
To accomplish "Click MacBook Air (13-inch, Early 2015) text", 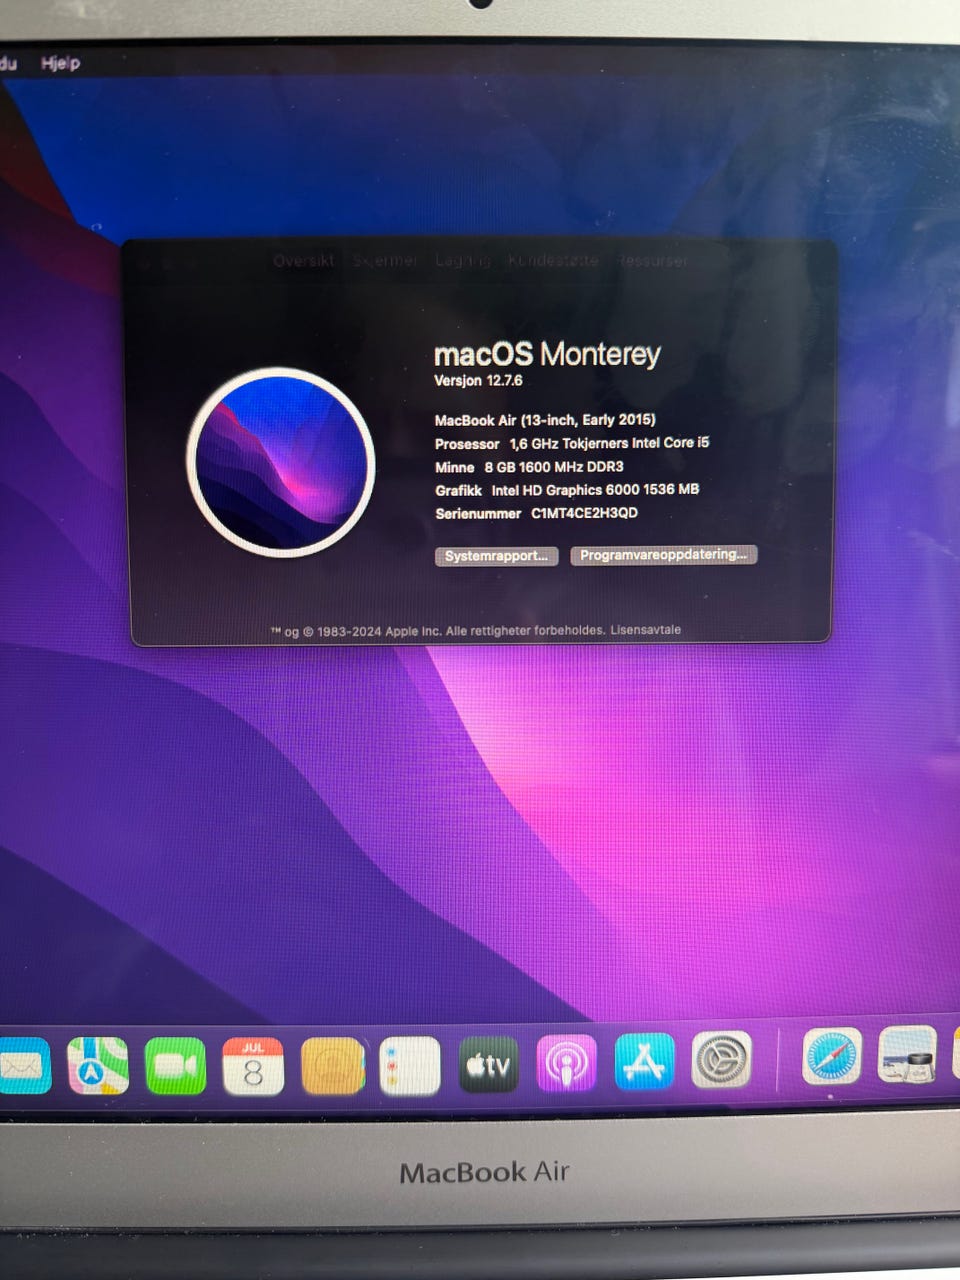I will pos(545,420).
